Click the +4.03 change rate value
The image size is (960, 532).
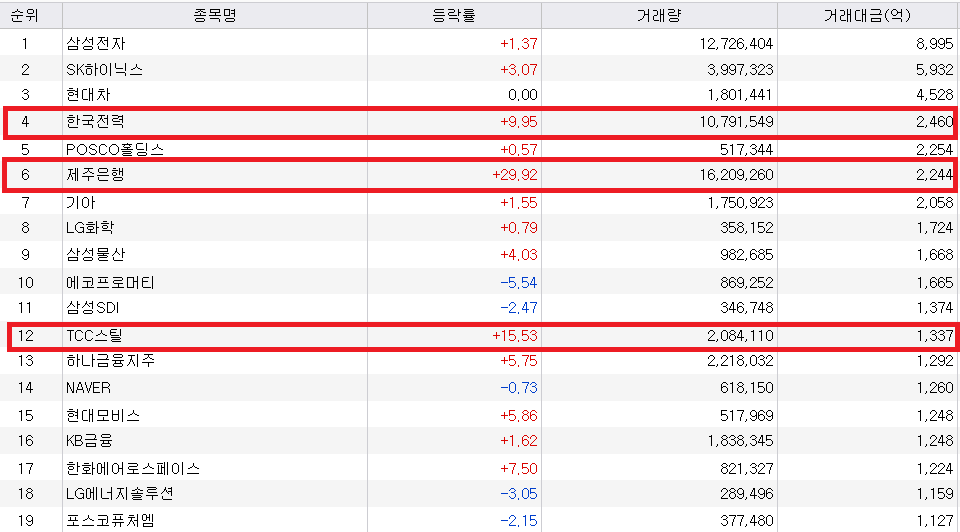tap(519, 255)
